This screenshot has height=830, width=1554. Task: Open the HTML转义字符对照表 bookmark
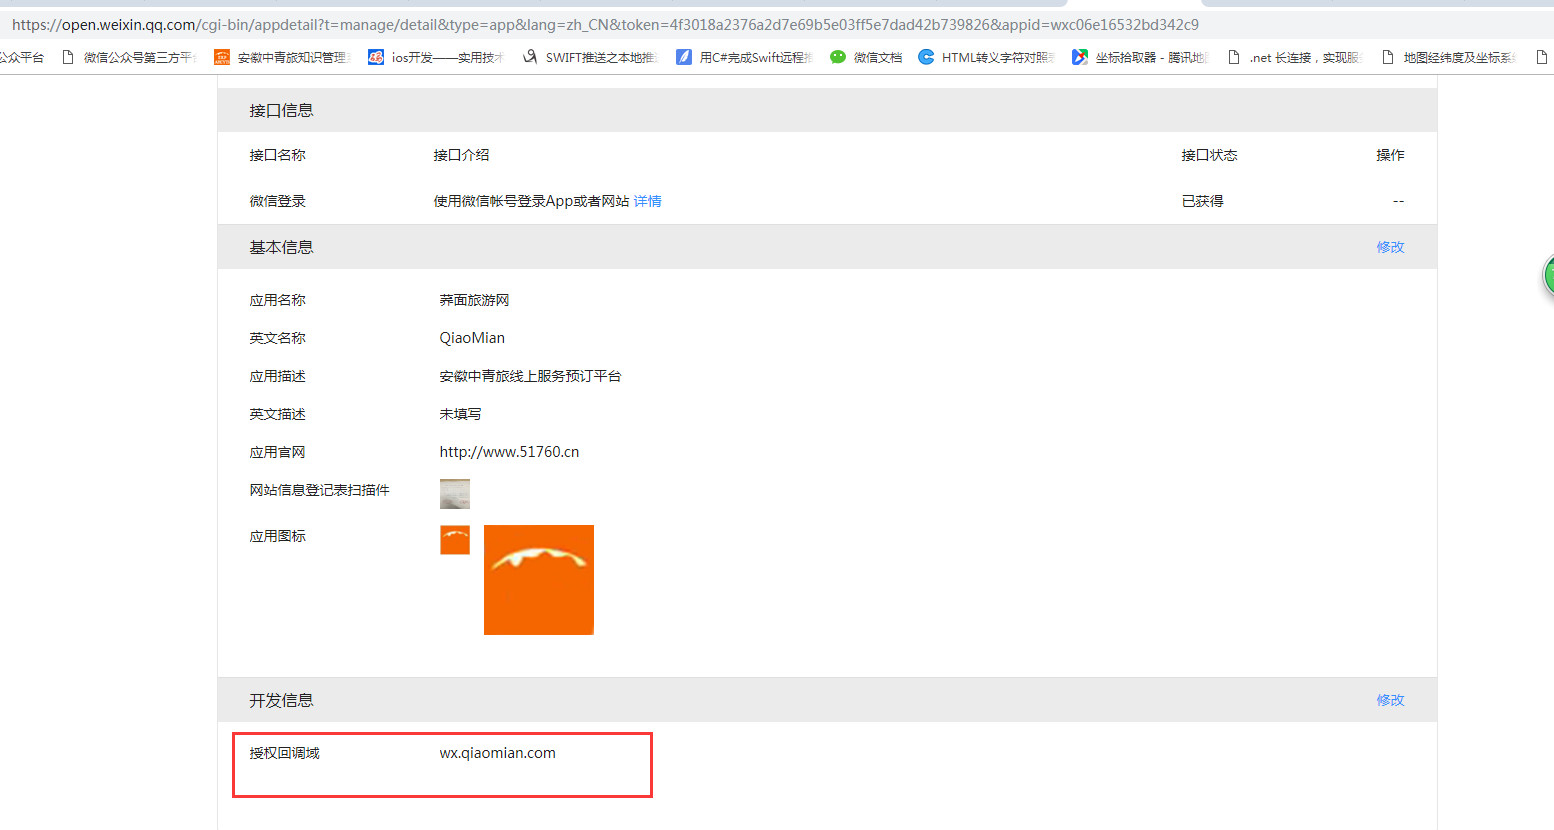point(986,58)
